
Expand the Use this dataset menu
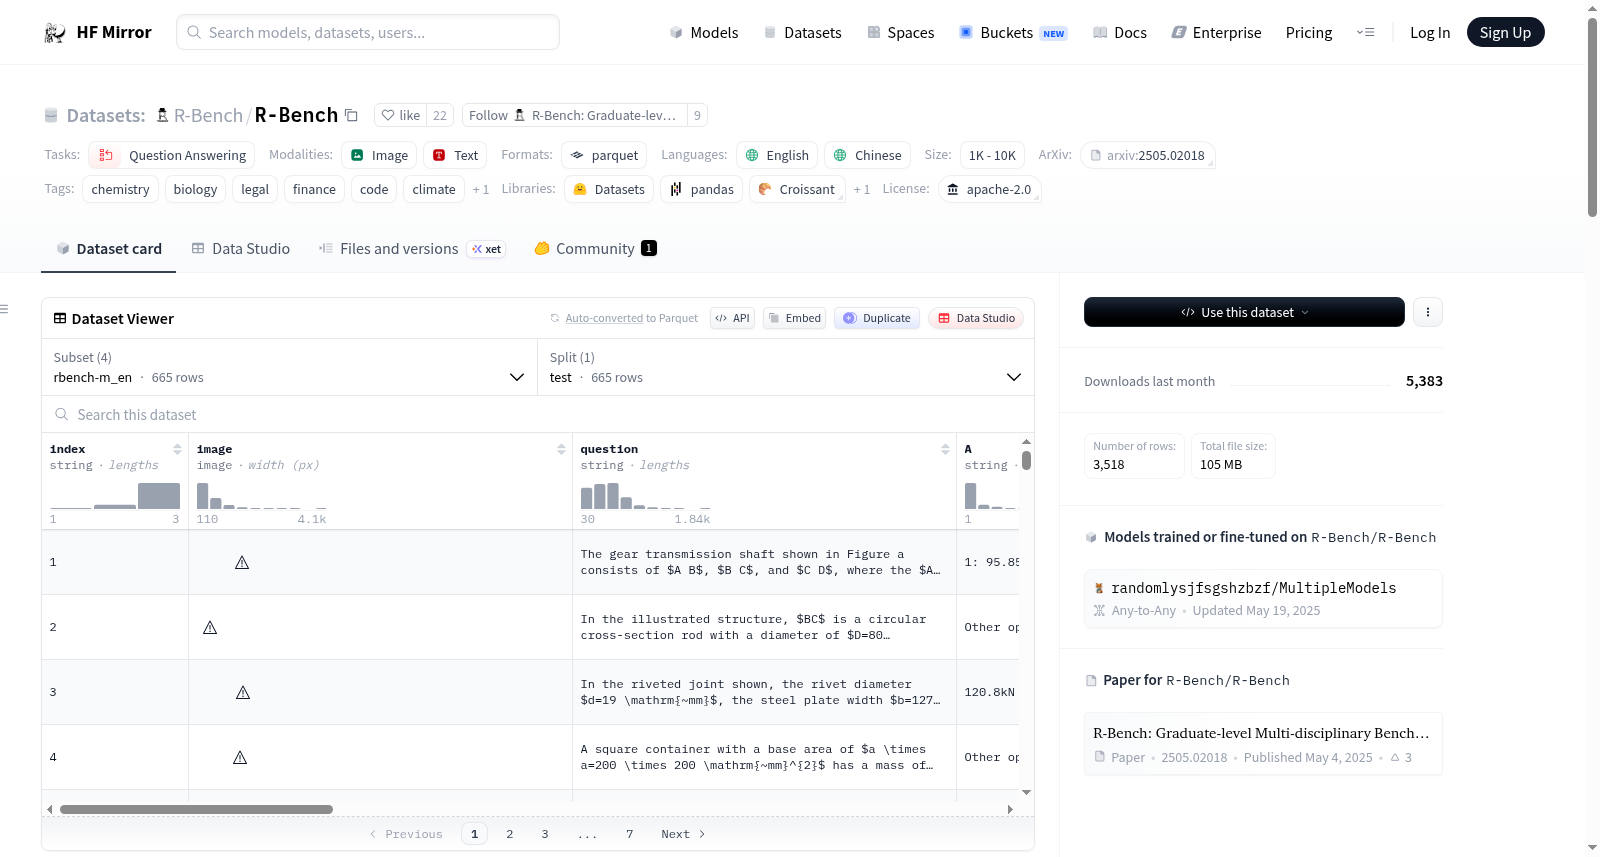1244,312
